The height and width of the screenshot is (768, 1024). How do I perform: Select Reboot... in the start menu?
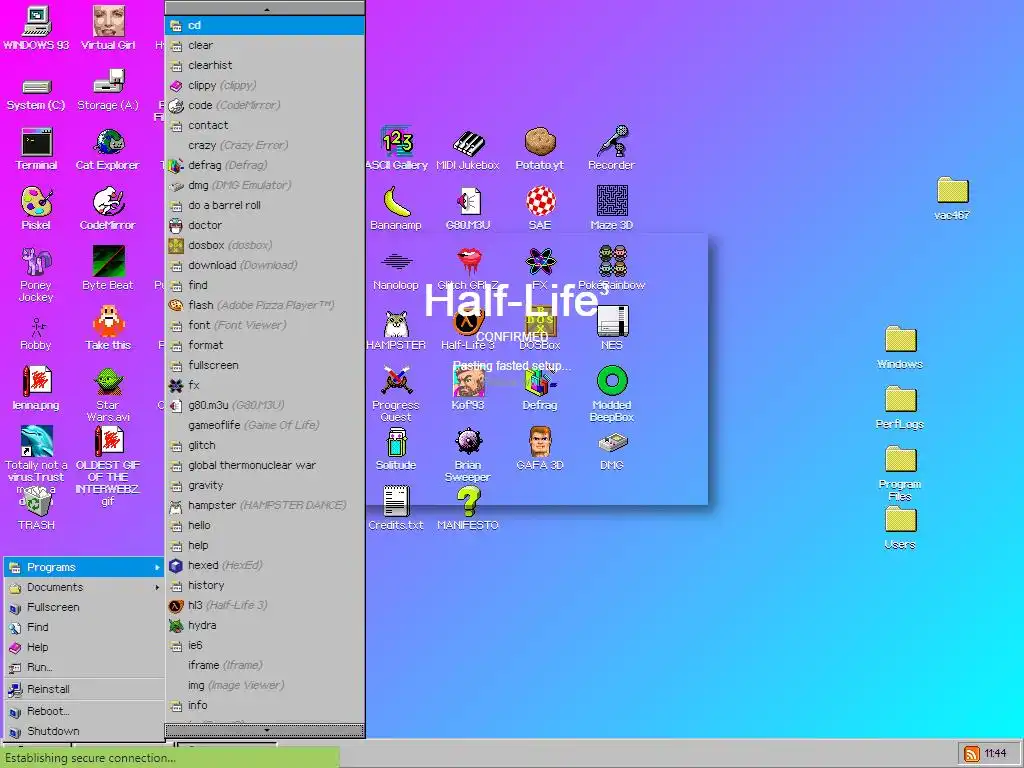[x=85, y=711]
